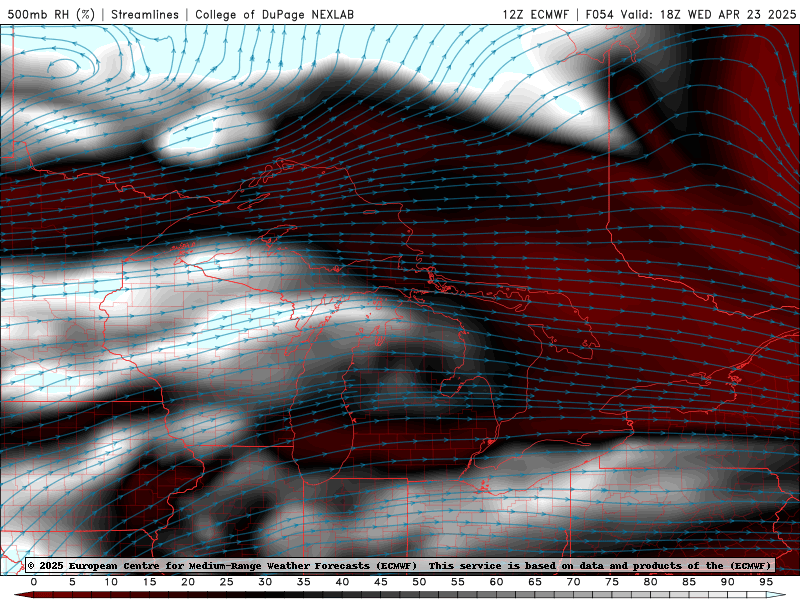Click the '55' color scale label
This screenshot has height=600, width=800.
click(458, 582)
